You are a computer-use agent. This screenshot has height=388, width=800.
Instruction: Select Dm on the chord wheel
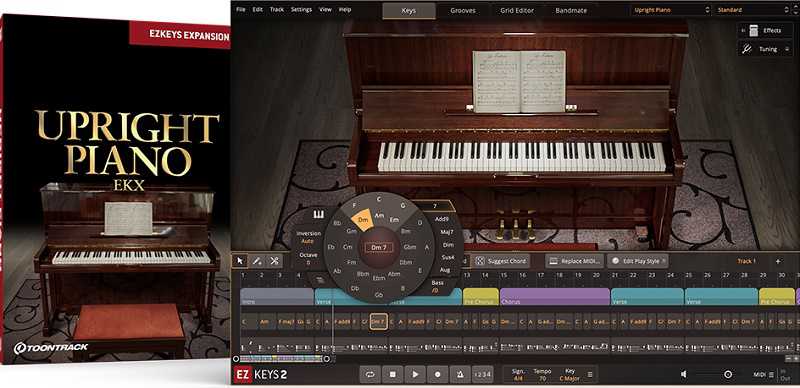click(x=363, y=219)
